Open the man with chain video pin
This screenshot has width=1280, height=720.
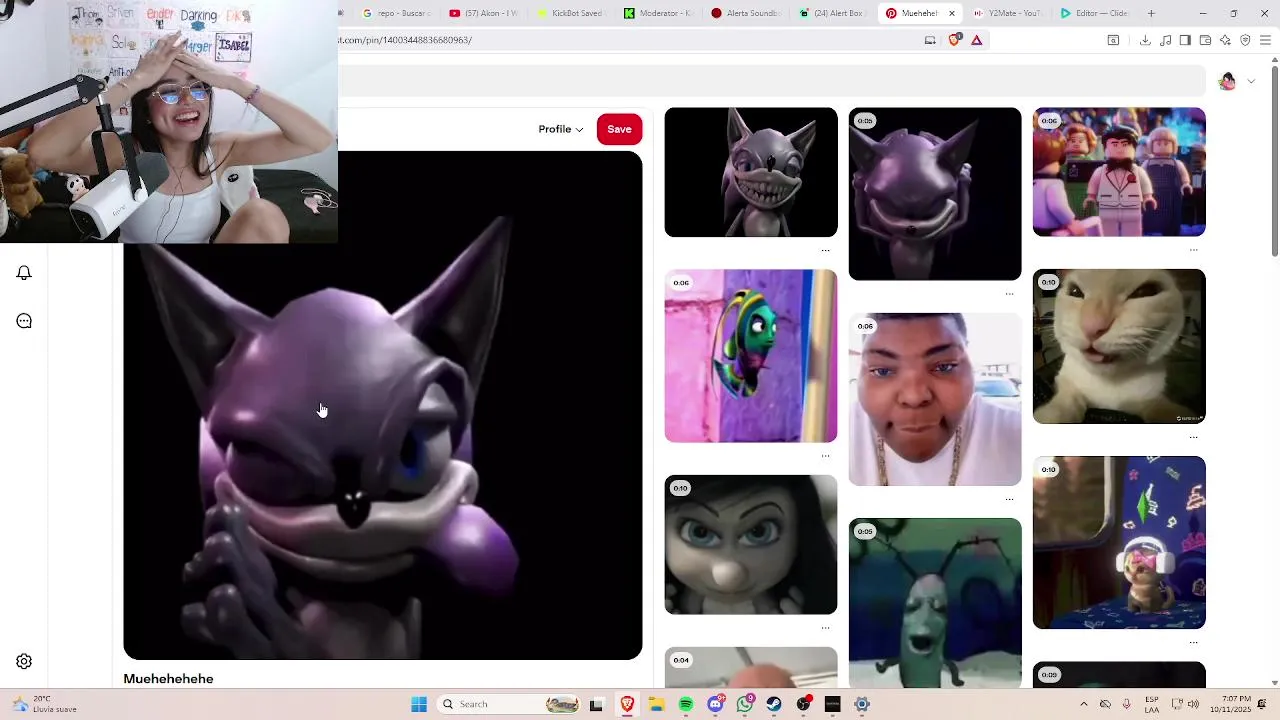(935, 399)
